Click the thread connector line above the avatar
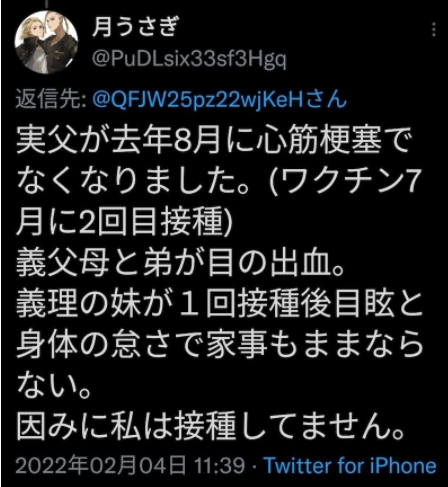Viewport: 448px width, 487px height. pyautogui.click(x=46, y=4)
